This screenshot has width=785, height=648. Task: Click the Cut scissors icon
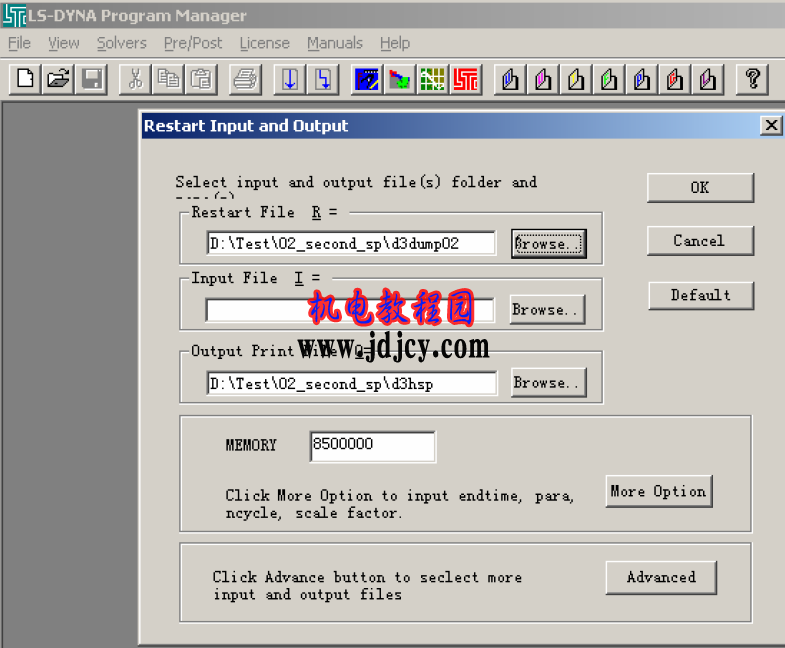pos(136,79)
